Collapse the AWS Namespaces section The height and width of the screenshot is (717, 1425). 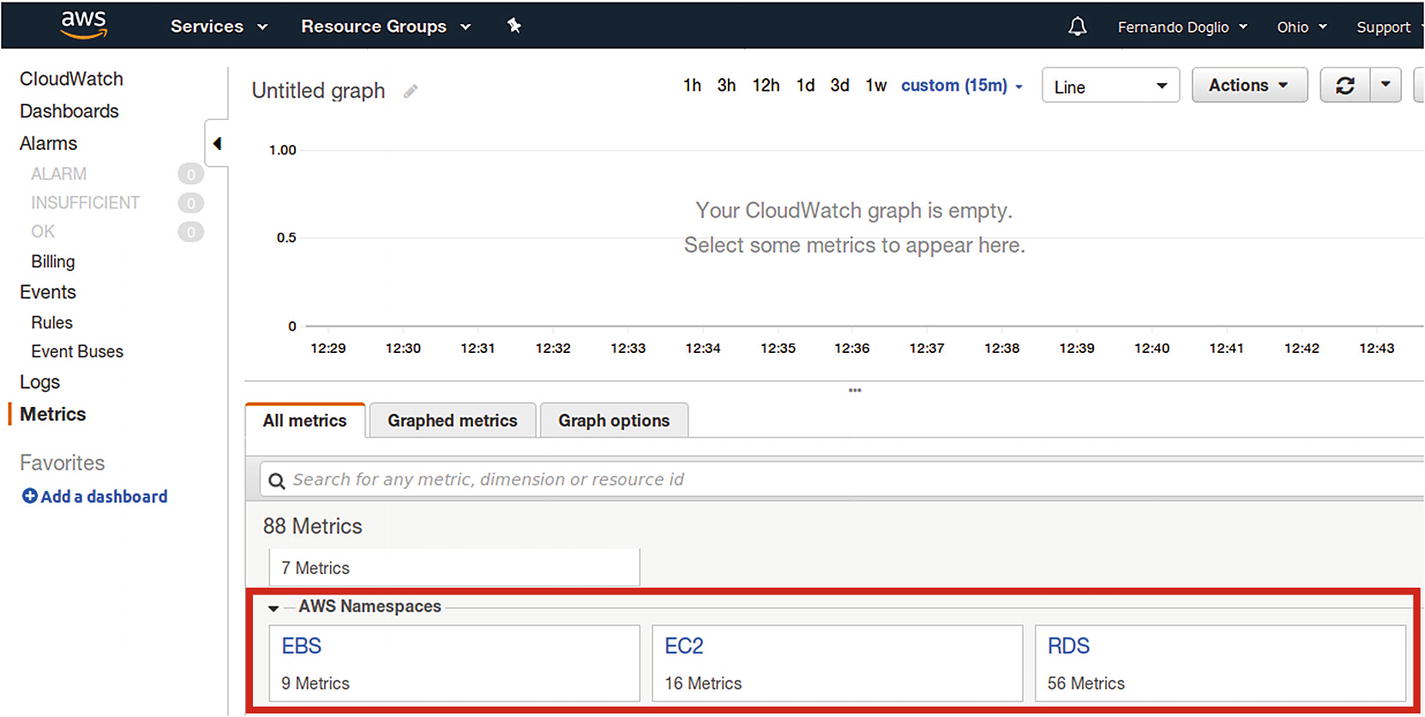pyautogui.click(x=273, y=608)
